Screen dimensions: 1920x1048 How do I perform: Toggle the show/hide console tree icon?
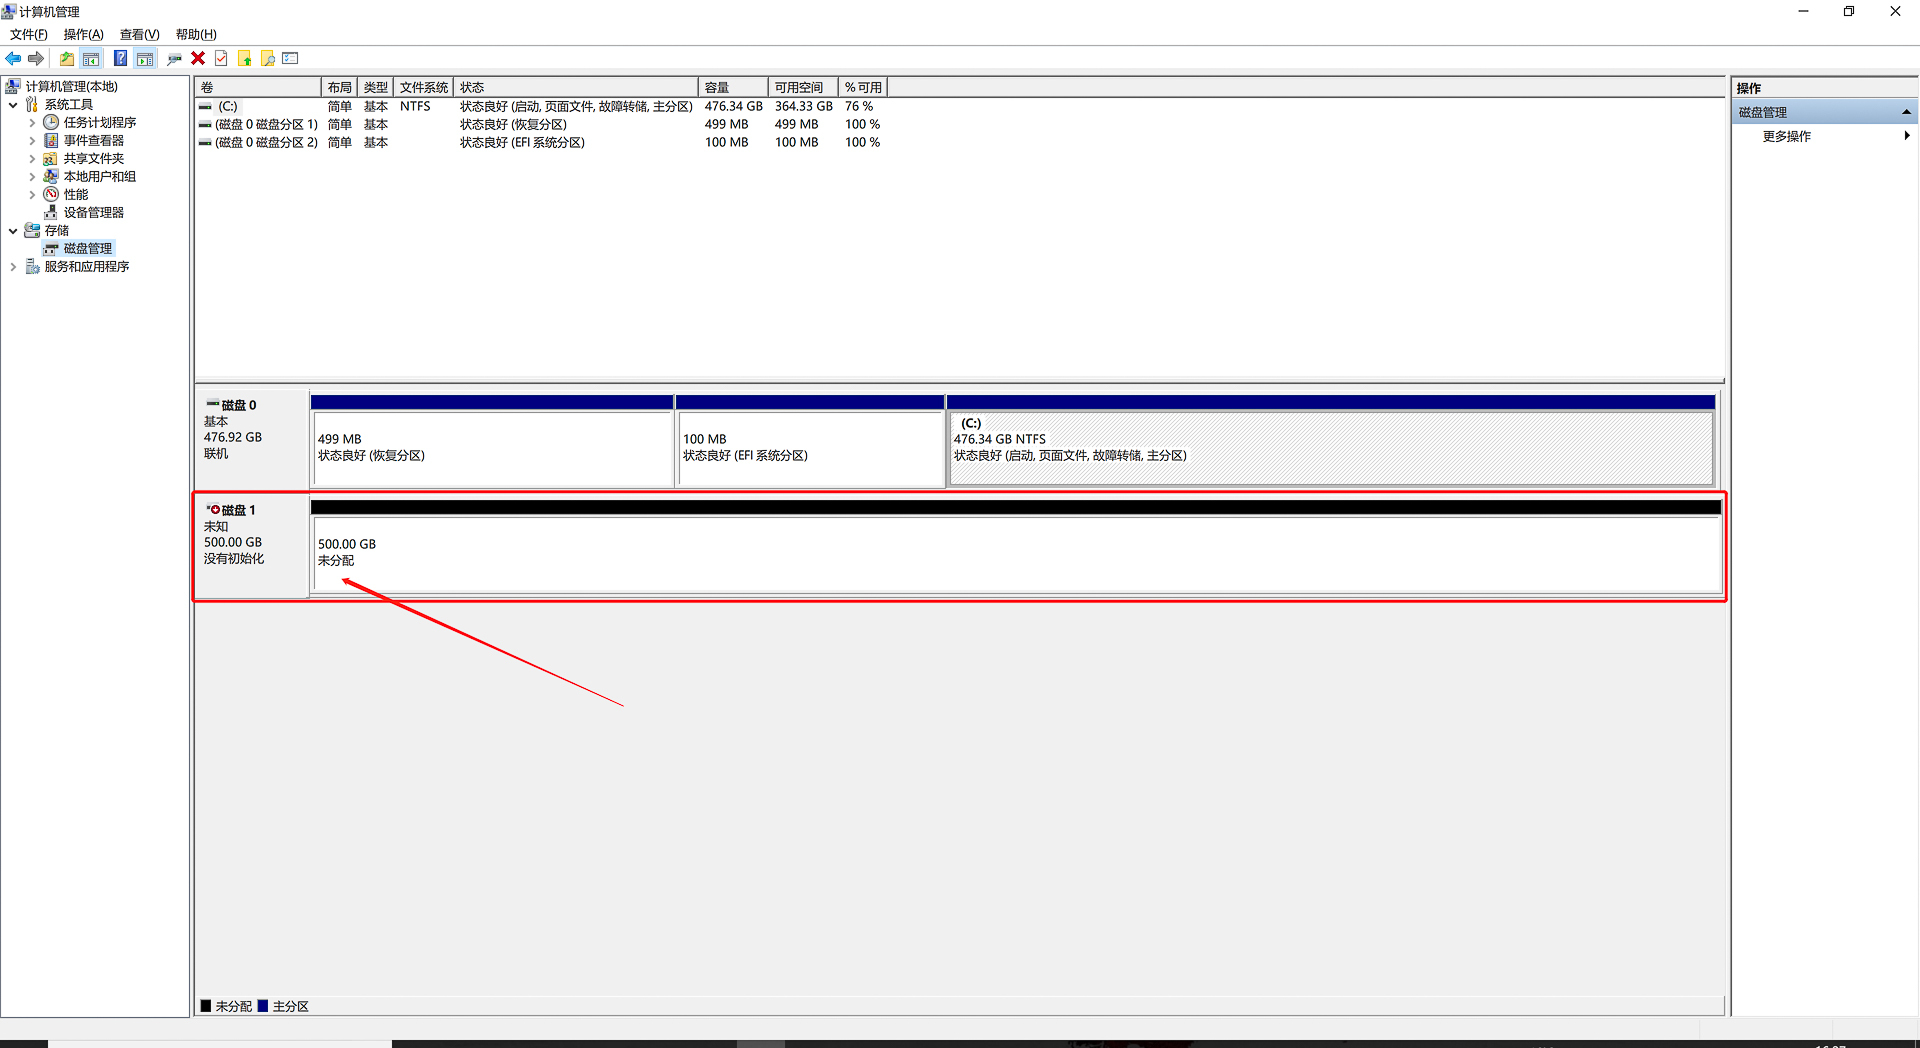(91, 59)
